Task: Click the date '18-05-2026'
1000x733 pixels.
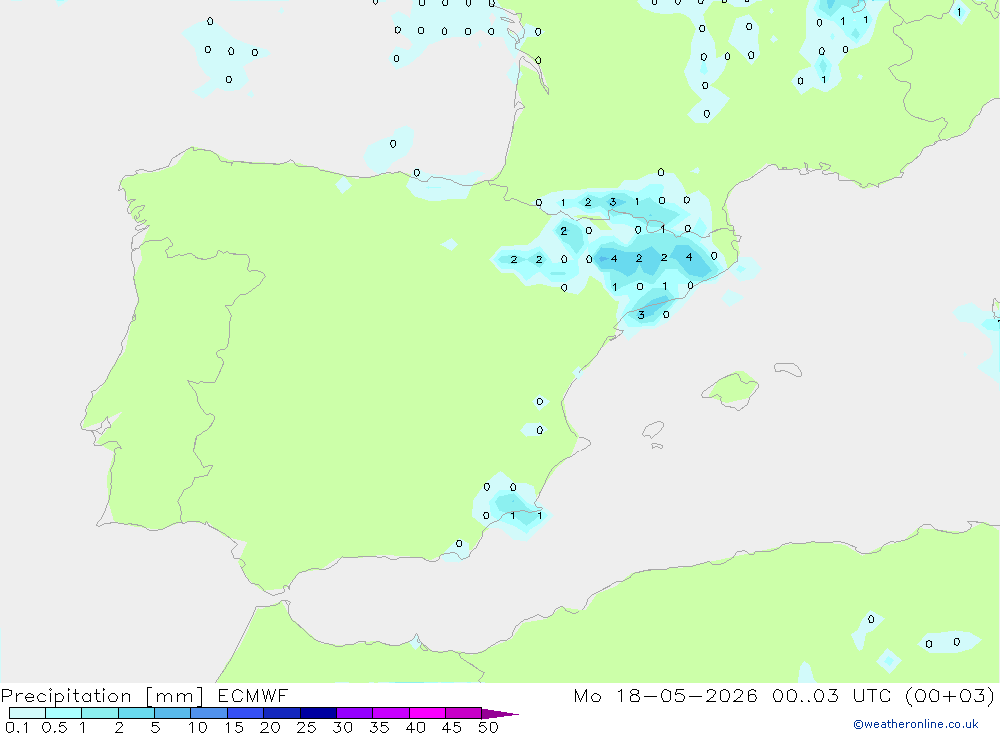Action: (x=687, y=695)
